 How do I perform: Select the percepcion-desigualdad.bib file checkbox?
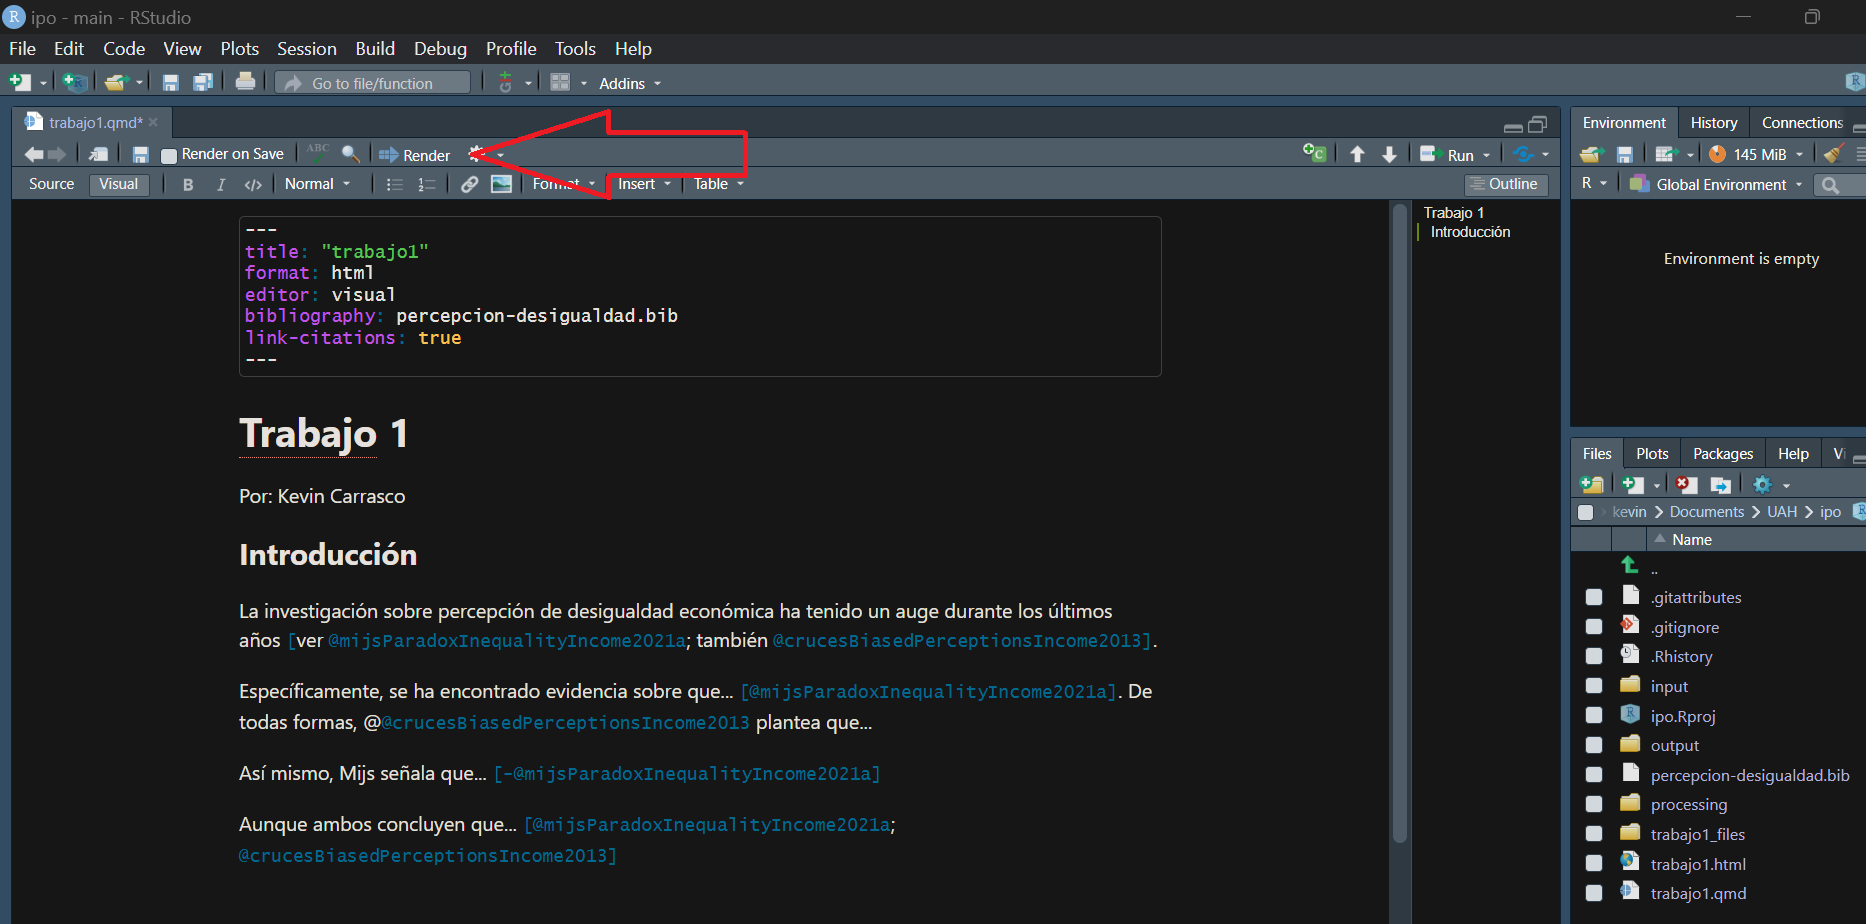(x=1594, y=775)
